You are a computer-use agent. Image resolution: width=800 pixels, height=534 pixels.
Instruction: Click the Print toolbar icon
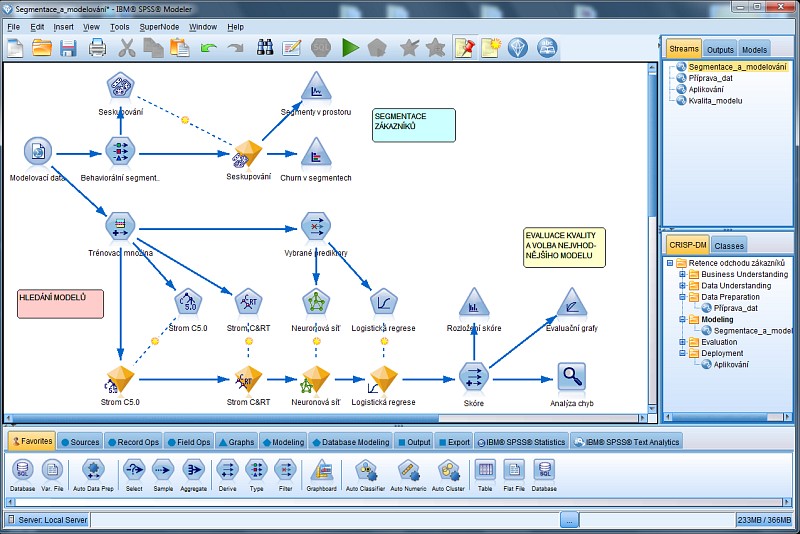(x=97, y=48)
